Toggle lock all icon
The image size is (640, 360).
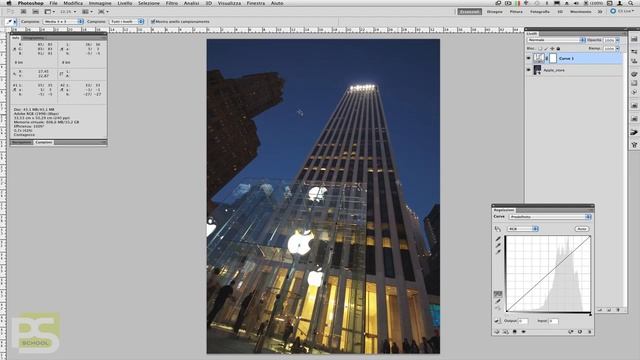pos(558,49)
